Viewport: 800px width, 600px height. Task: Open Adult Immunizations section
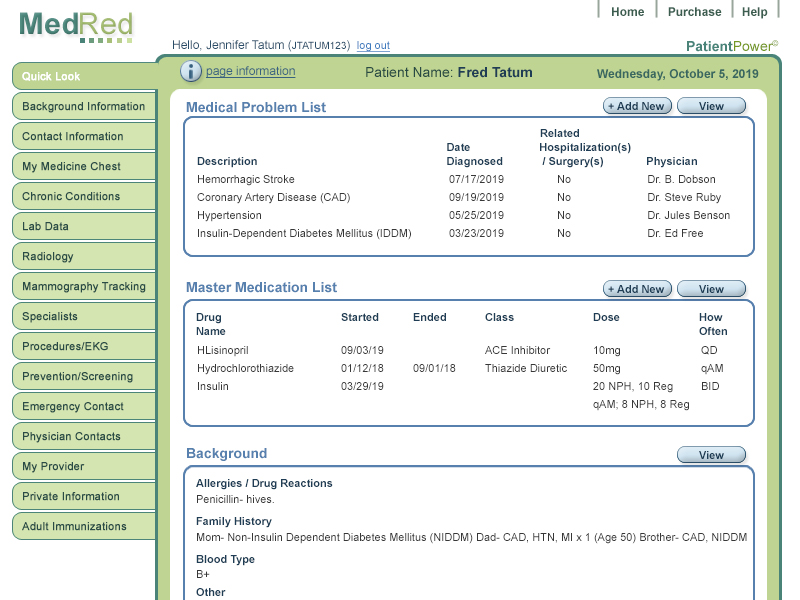pos(85,527)
